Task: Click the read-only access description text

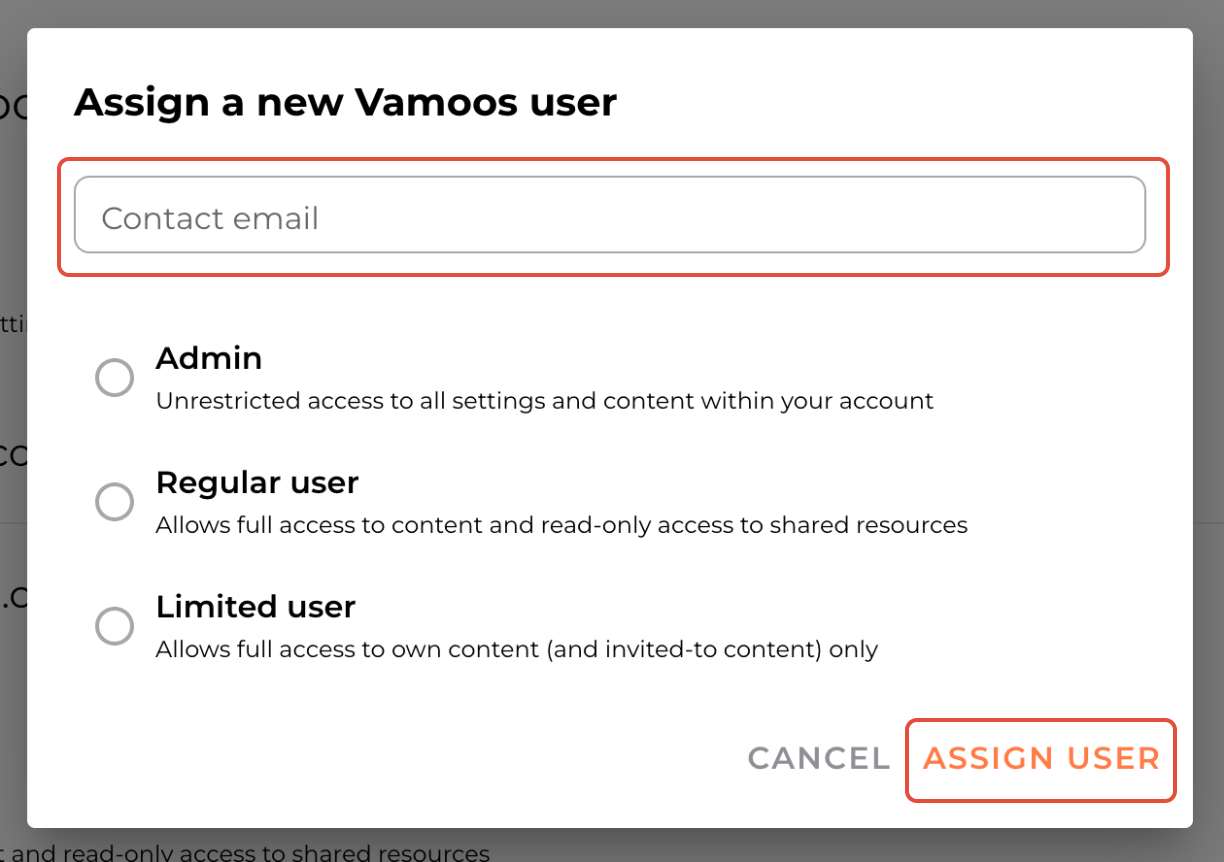Action: coord(561,524)
